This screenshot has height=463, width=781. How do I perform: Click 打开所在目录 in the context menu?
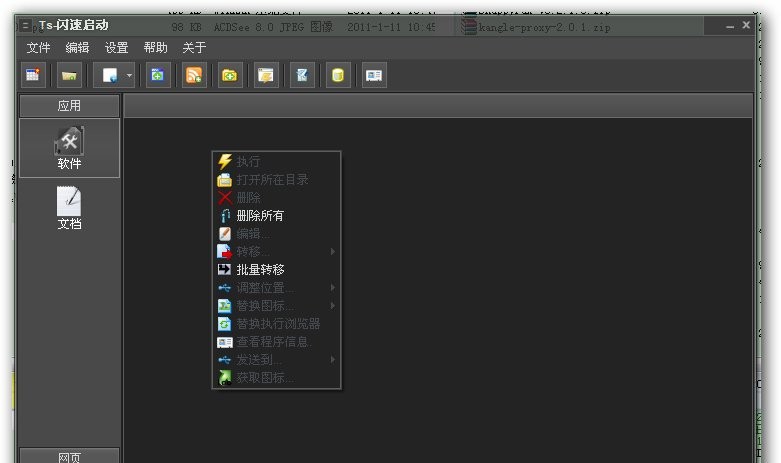click(276, 180)
